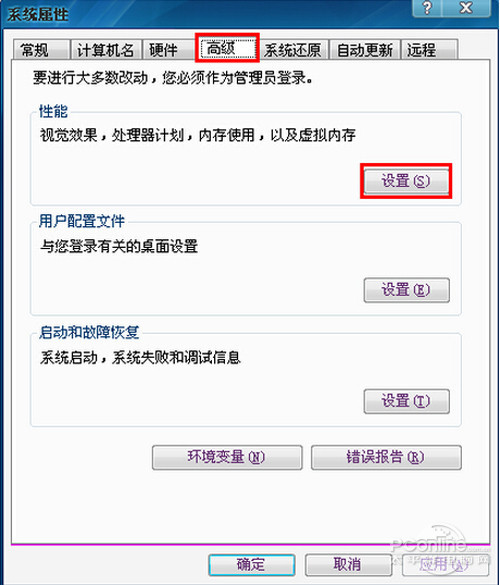This screenshot has height=585, width=500.
Task: Confirm with the 确定 button
Action: 251,564
